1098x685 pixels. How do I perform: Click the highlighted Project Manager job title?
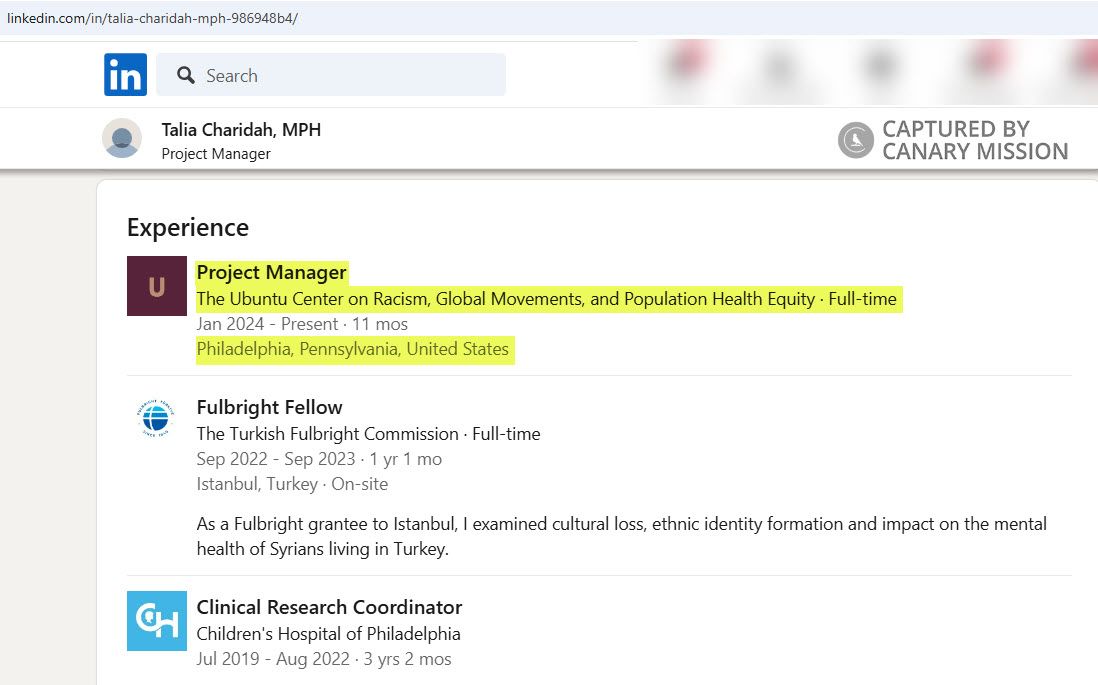click(x=271, y=272)
